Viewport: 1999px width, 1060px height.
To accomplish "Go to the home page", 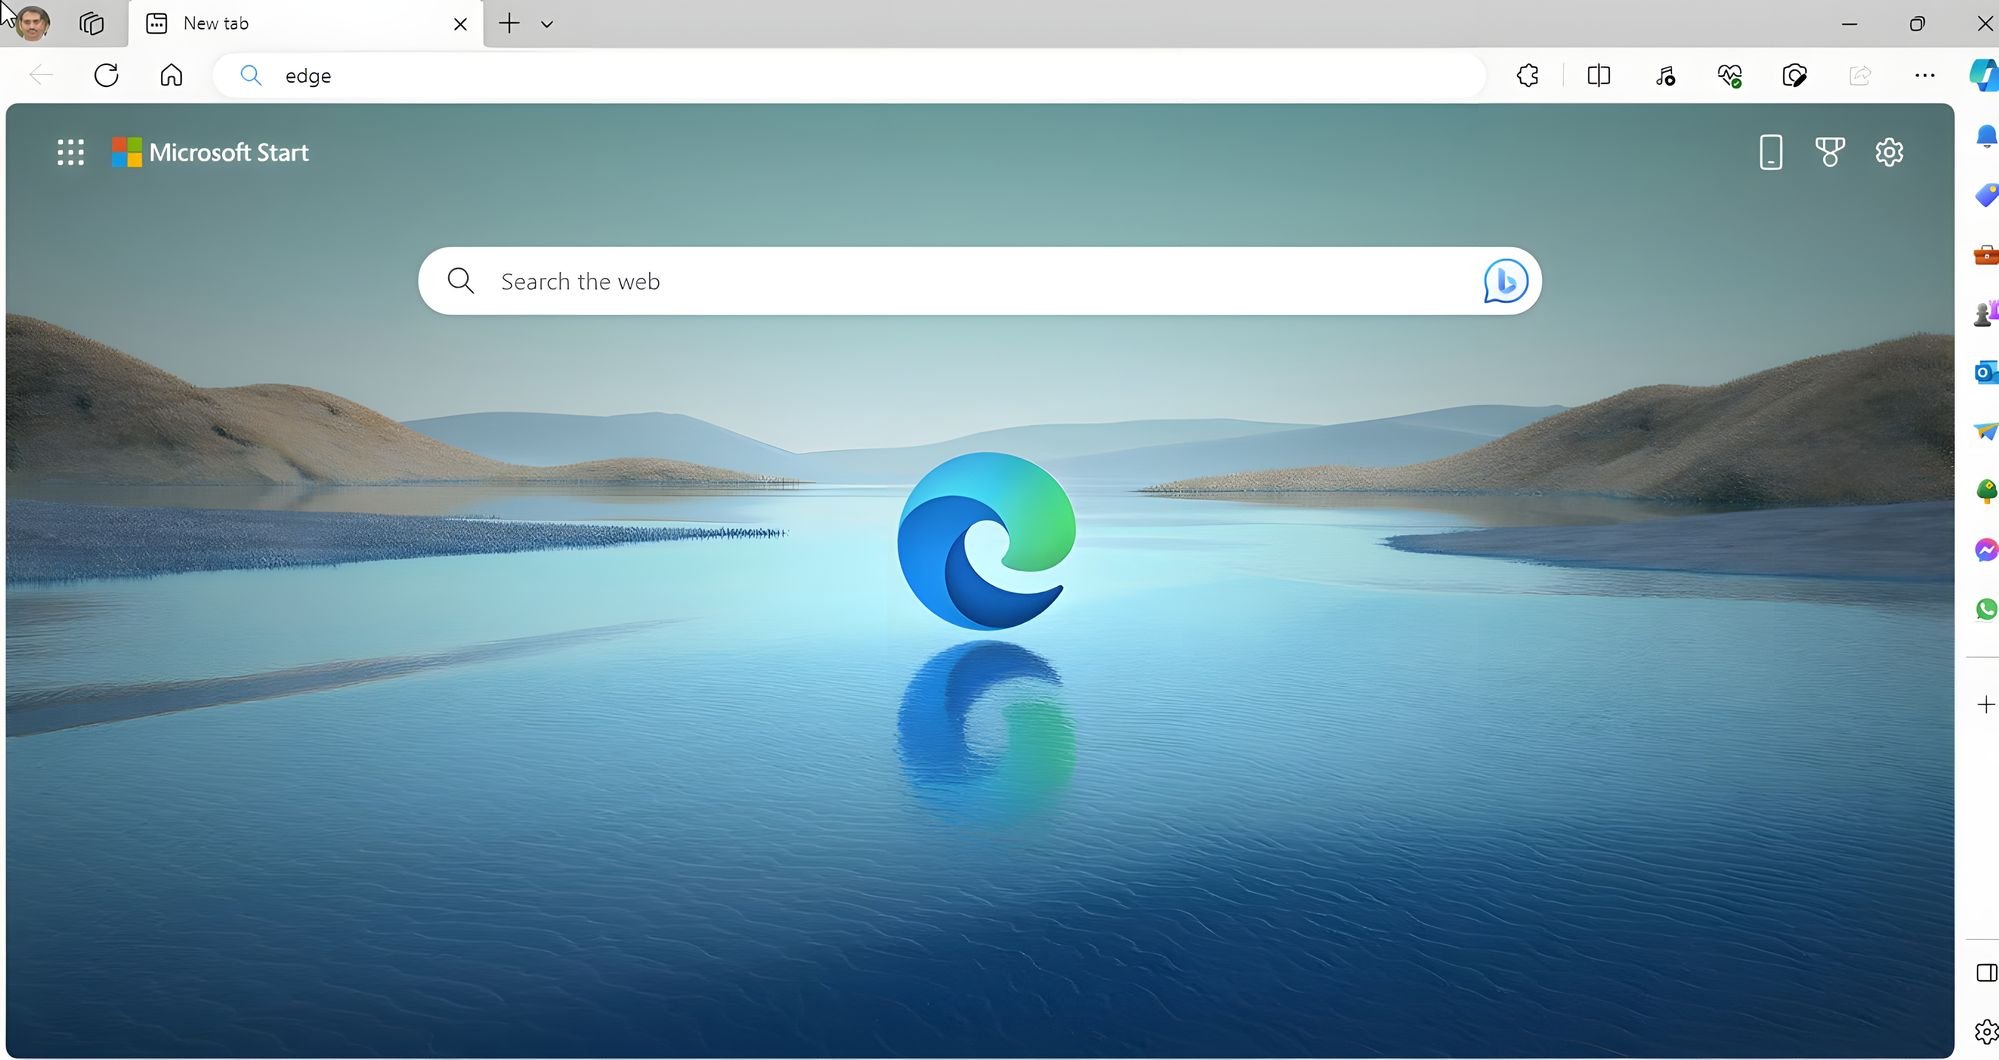I will pos(171,75).
